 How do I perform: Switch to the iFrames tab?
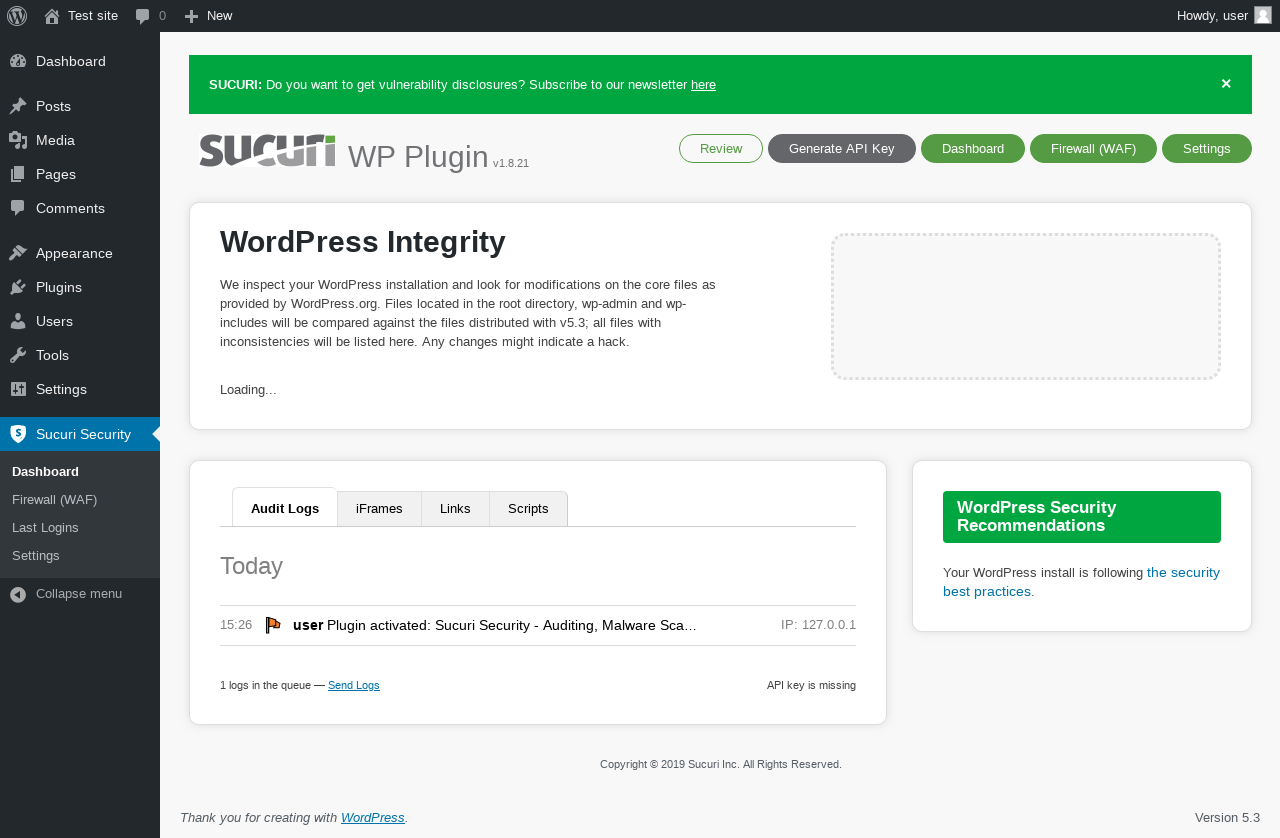[379, 508]
